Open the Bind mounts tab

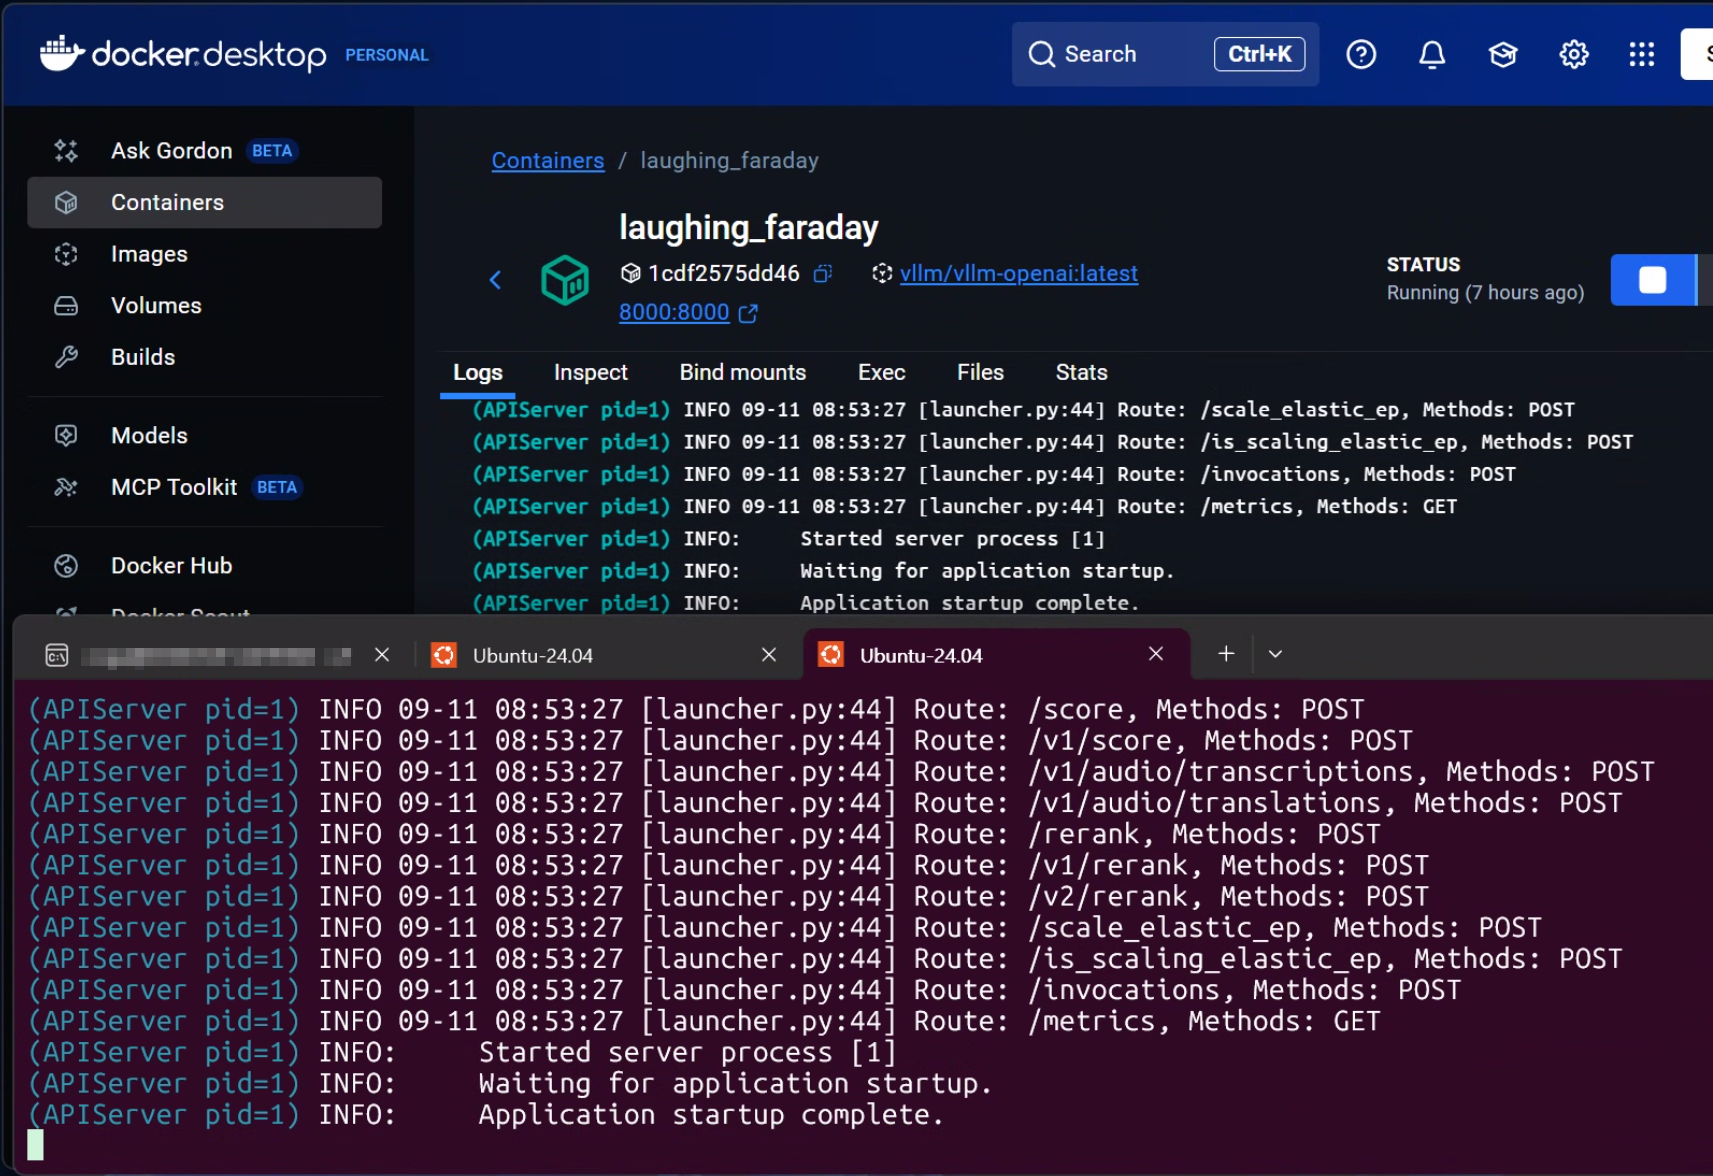[x=743, y=373]
